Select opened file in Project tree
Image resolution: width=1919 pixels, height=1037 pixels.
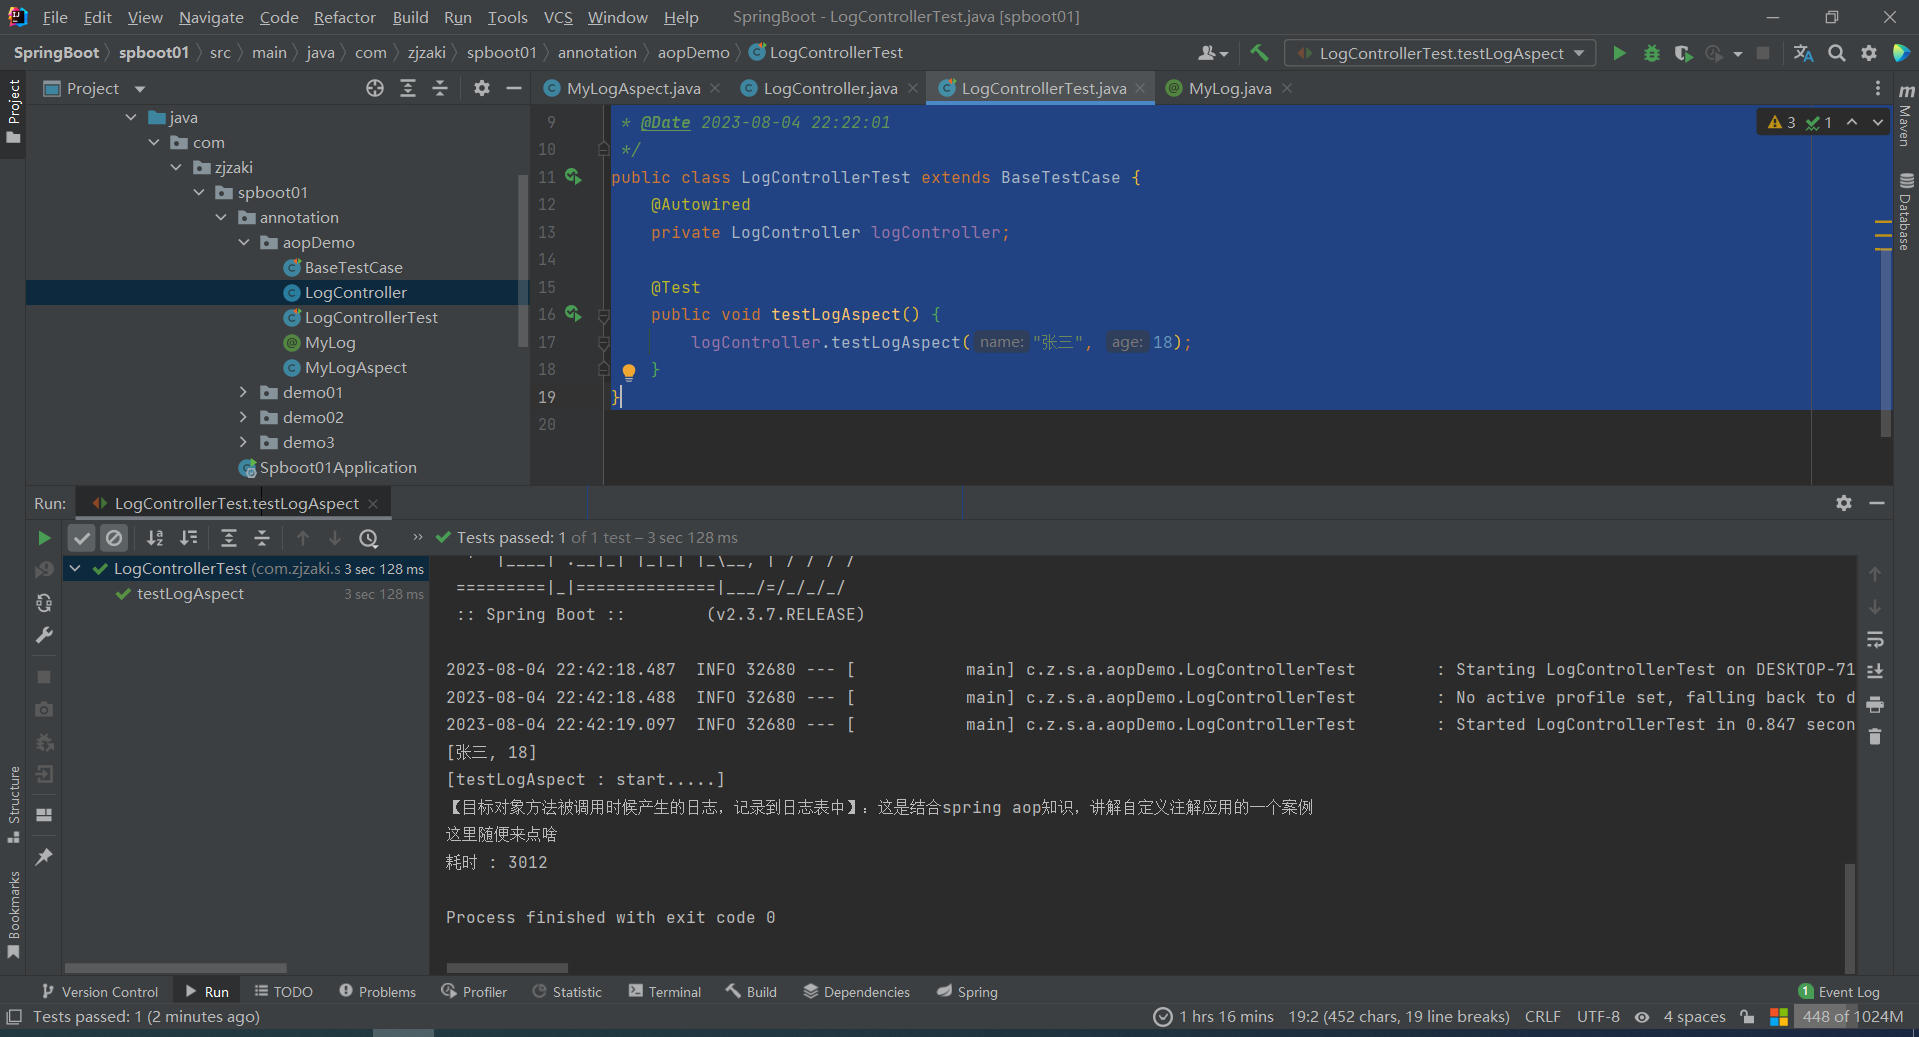point(375,88)
